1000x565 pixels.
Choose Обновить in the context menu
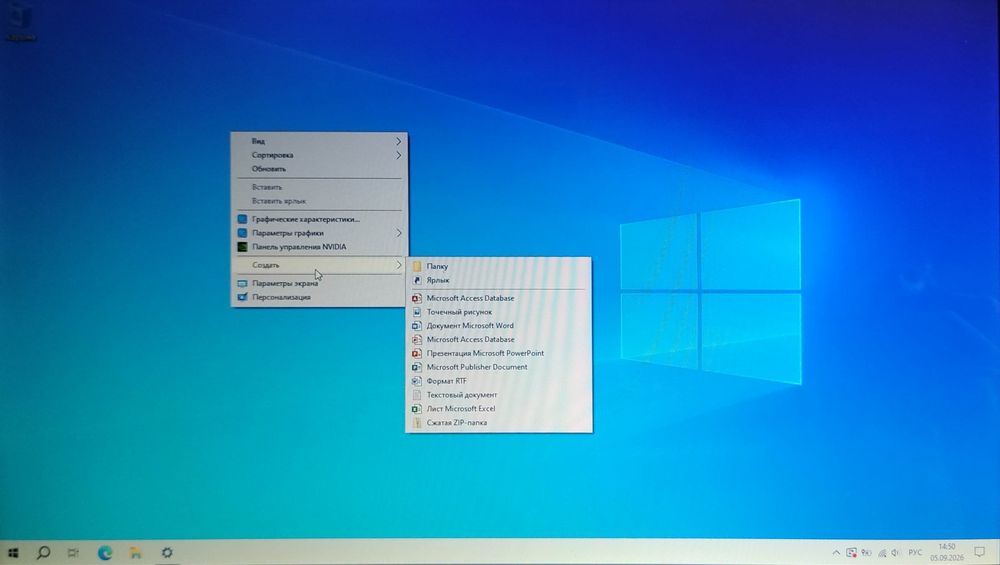(x=319, y=169)
